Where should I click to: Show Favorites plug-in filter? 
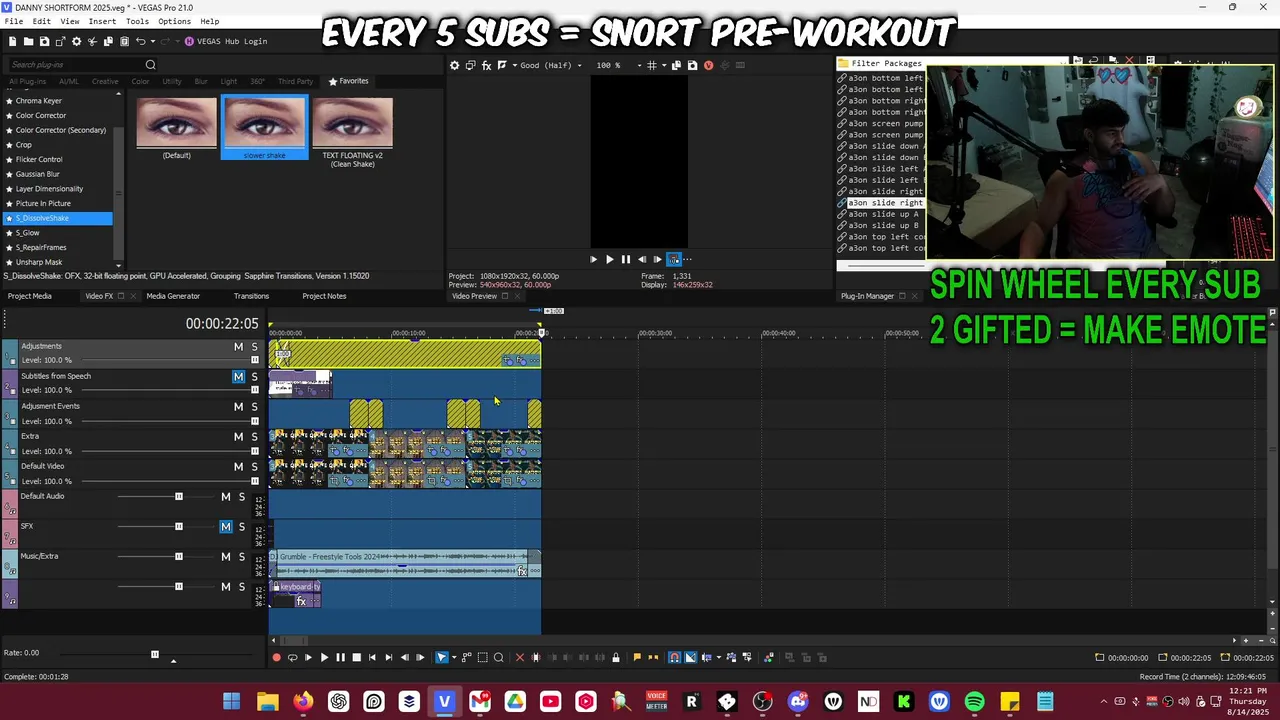pos(348,81)
